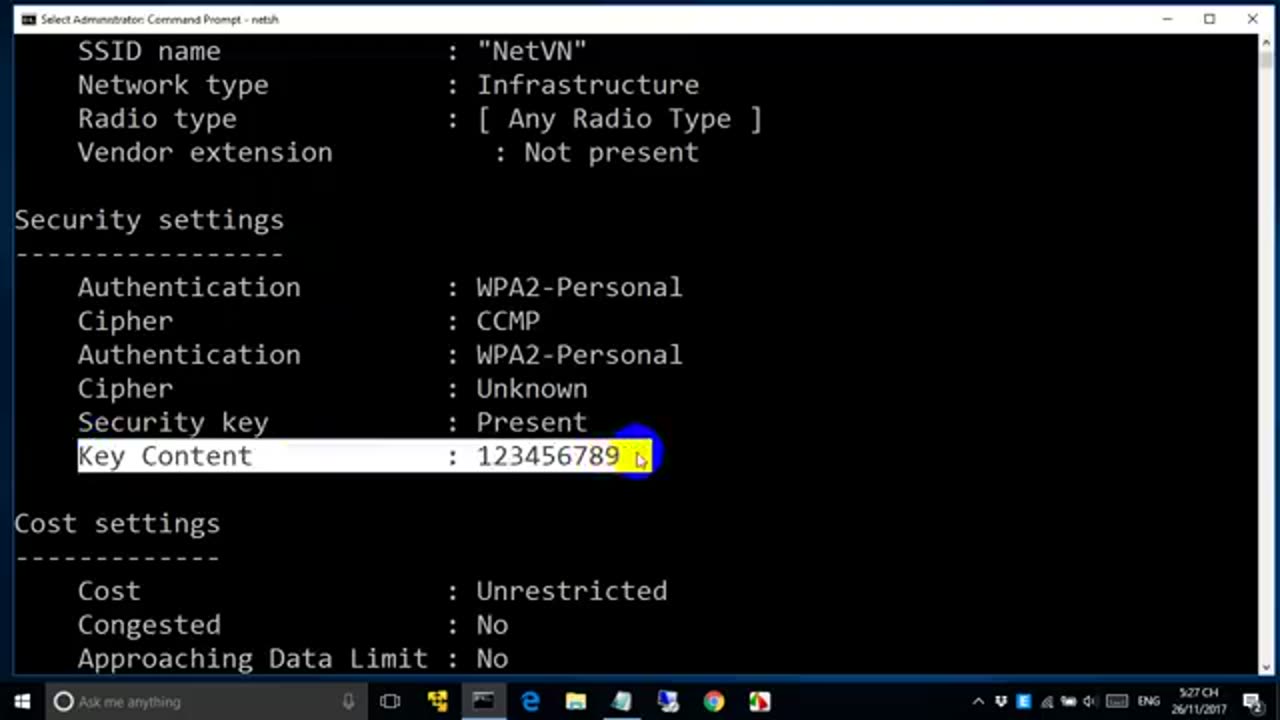Click the CCMP cipher value

508,322
